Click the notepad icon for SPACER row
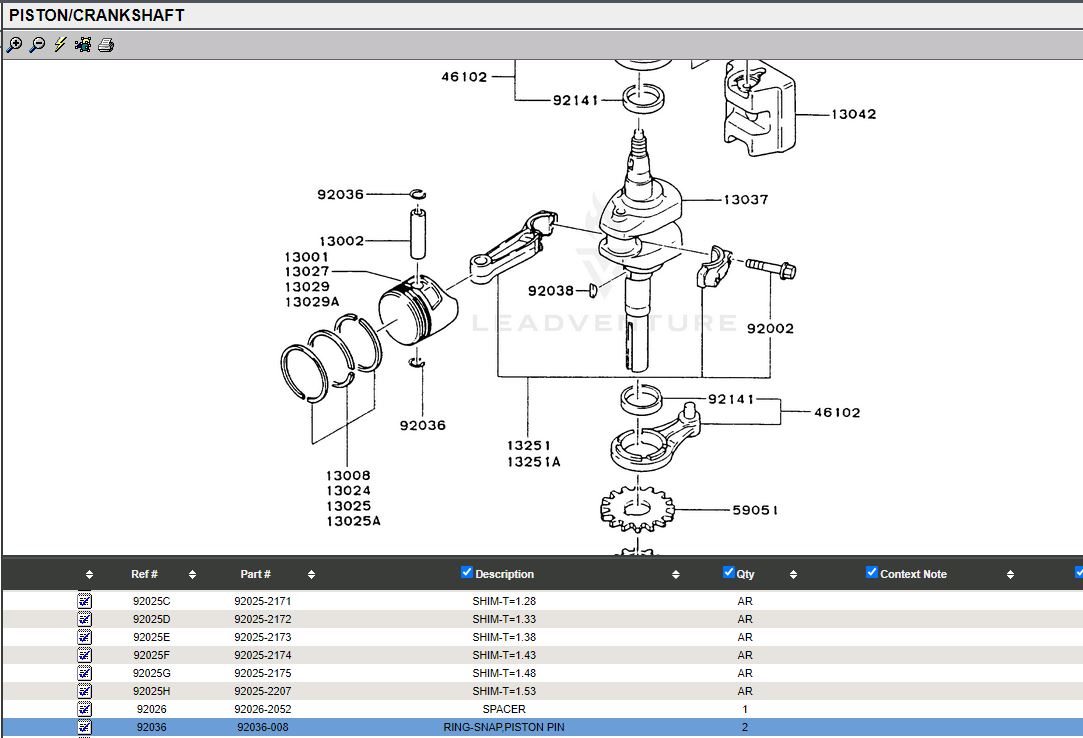 [x=85, y=709]
